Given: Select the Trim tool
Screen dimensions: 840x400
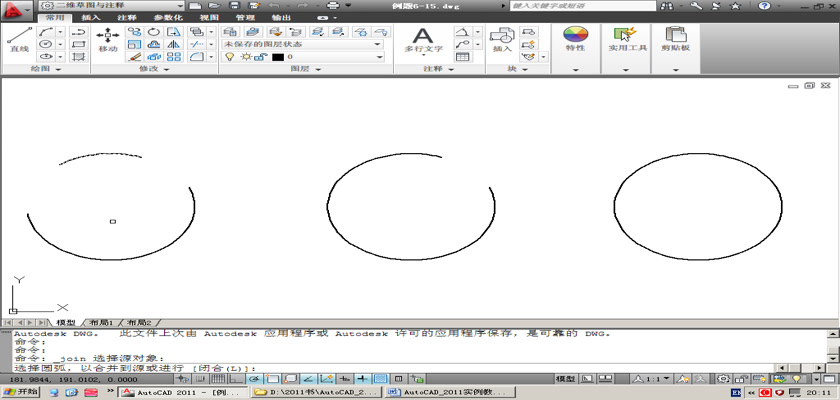Looking at the screenshot, I should coord(197,44).
